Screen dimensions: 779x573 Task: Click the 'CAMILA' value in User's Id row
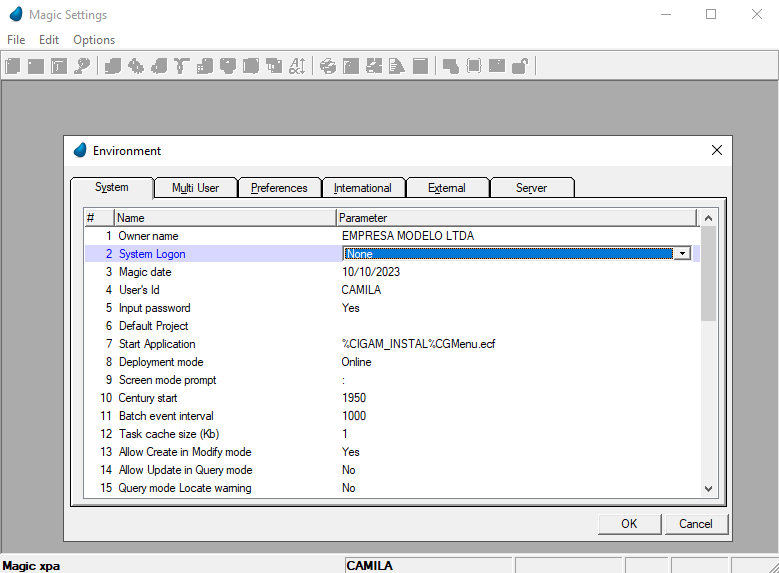[361, 290]
